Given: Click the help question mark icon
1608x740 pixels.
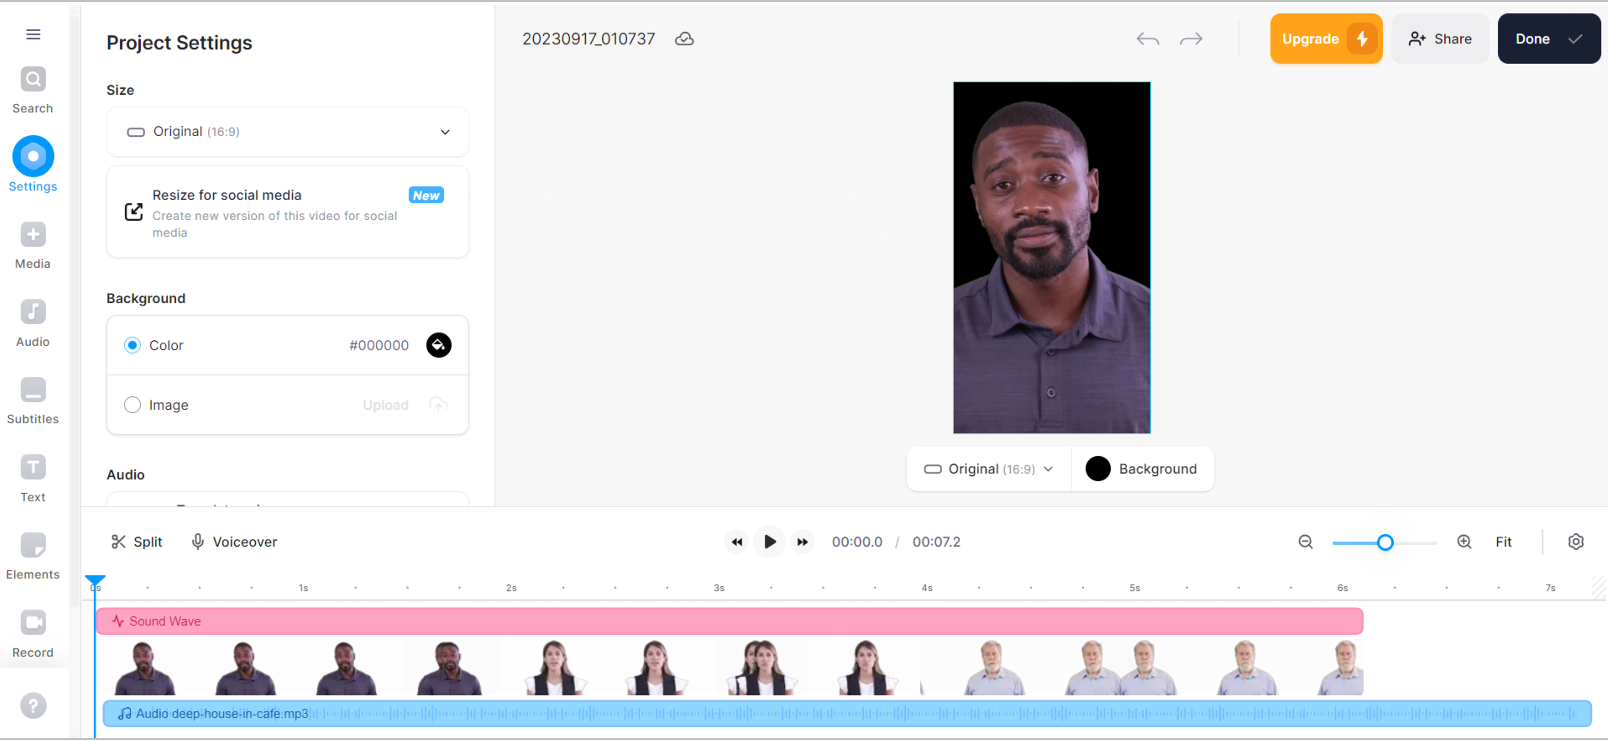Looking at the screenshot, I should (x=33, y=706).
